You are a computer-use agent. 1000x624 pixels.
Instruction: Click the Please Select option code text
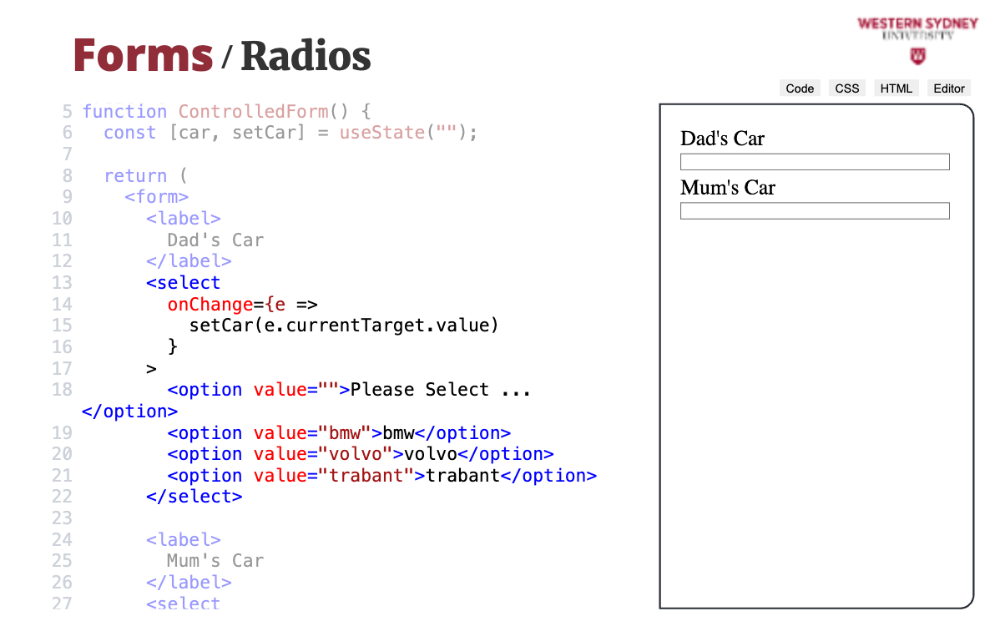click(439, 390)
